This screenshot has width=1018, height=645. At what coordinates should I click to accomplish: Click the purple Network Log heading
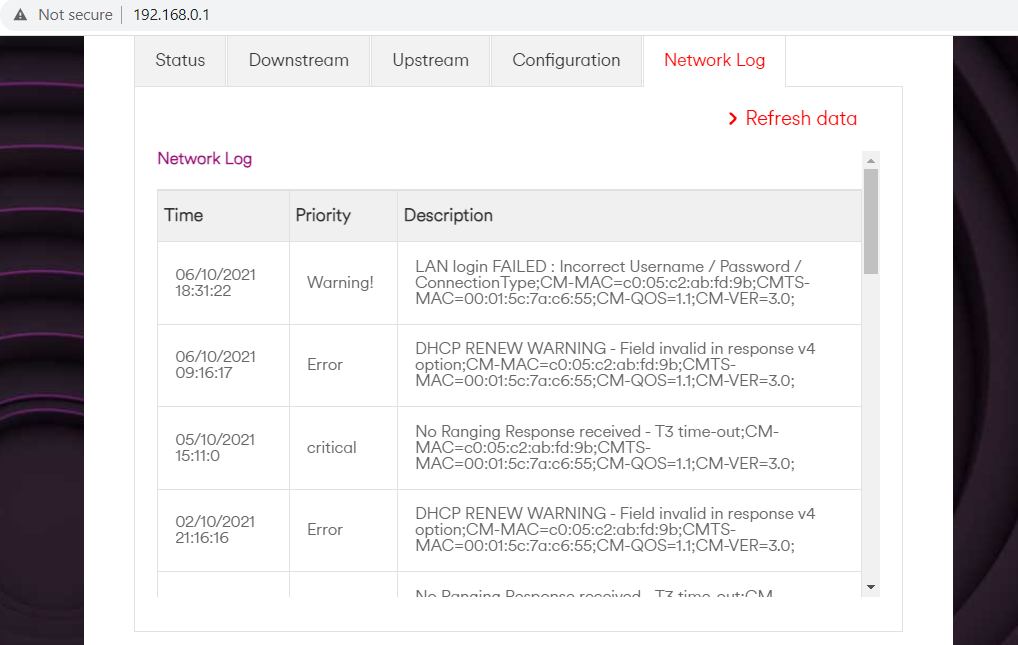click(204, 158)
